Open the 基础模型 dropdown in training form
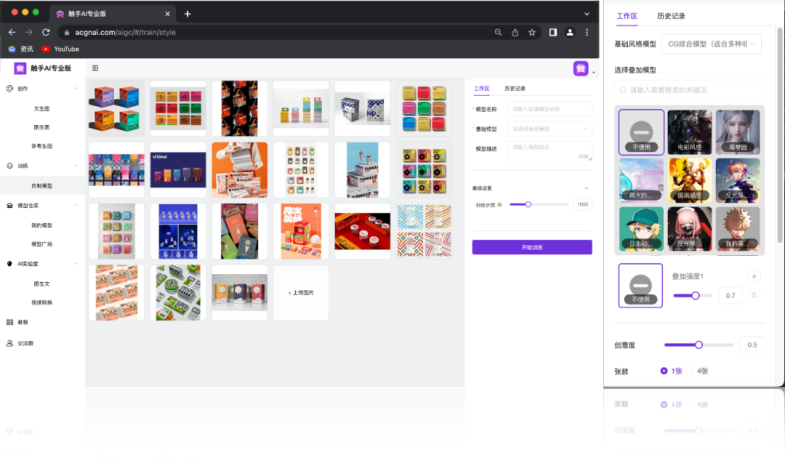Image resolution: width=785 pixels, height=463 pixels. pyautogui.click(x=549, y=128)
